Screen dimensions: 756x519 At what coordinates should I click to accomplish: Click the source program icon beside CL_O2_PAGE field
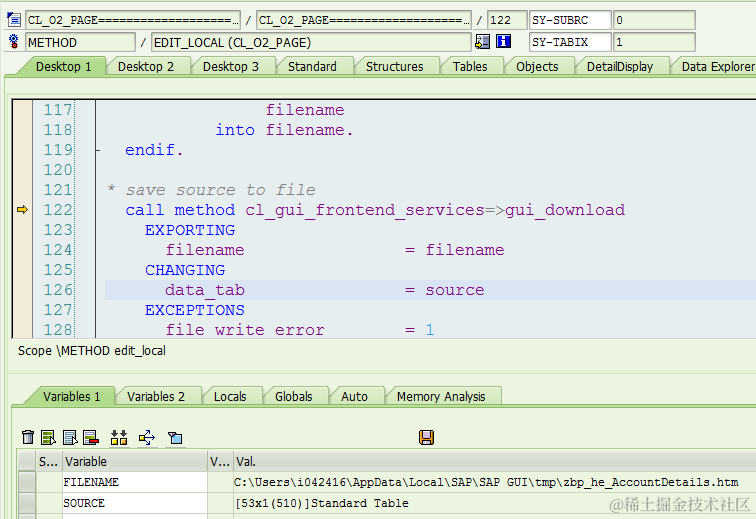pyautogui.click(x=14, y=20)
